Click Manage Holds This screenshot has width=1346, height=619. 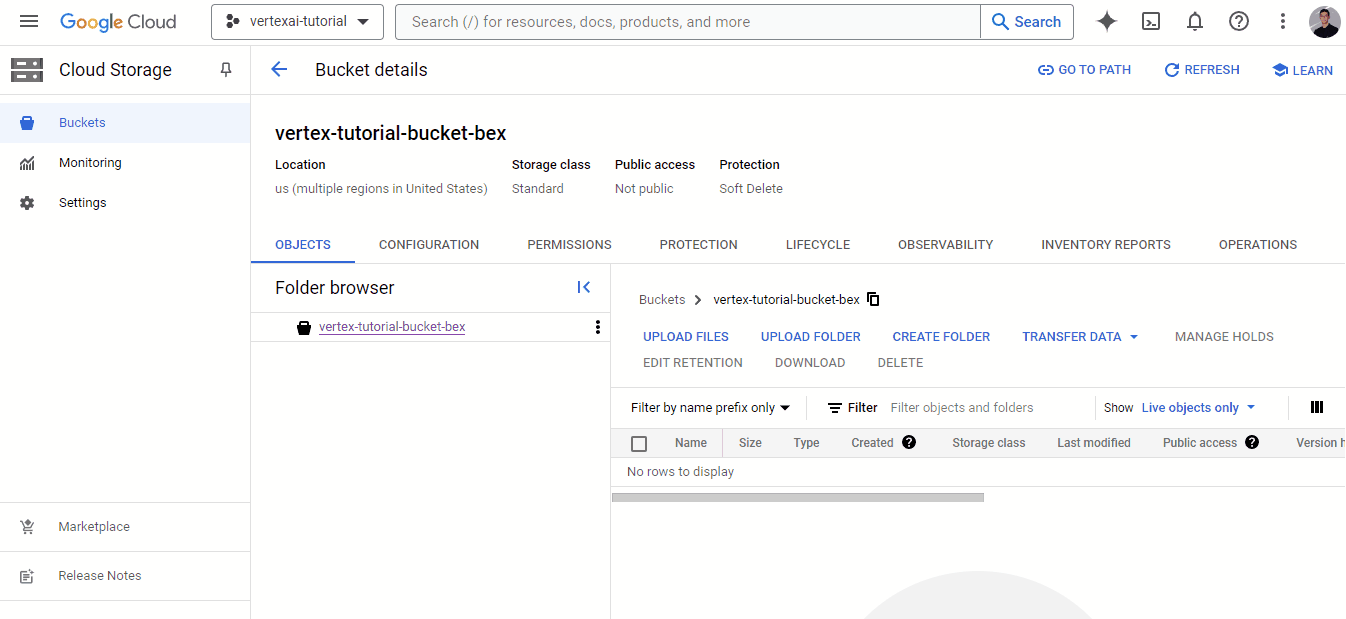[x=1224, y=337]
